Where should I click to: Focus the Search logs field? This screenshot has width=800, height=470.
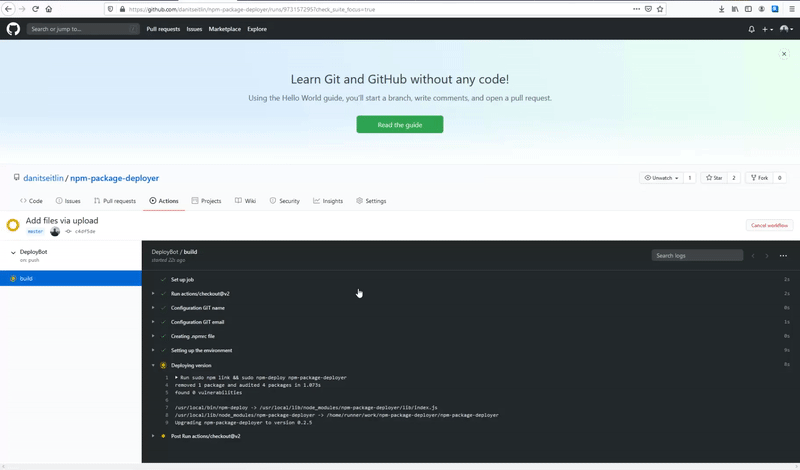coord(697,255)
